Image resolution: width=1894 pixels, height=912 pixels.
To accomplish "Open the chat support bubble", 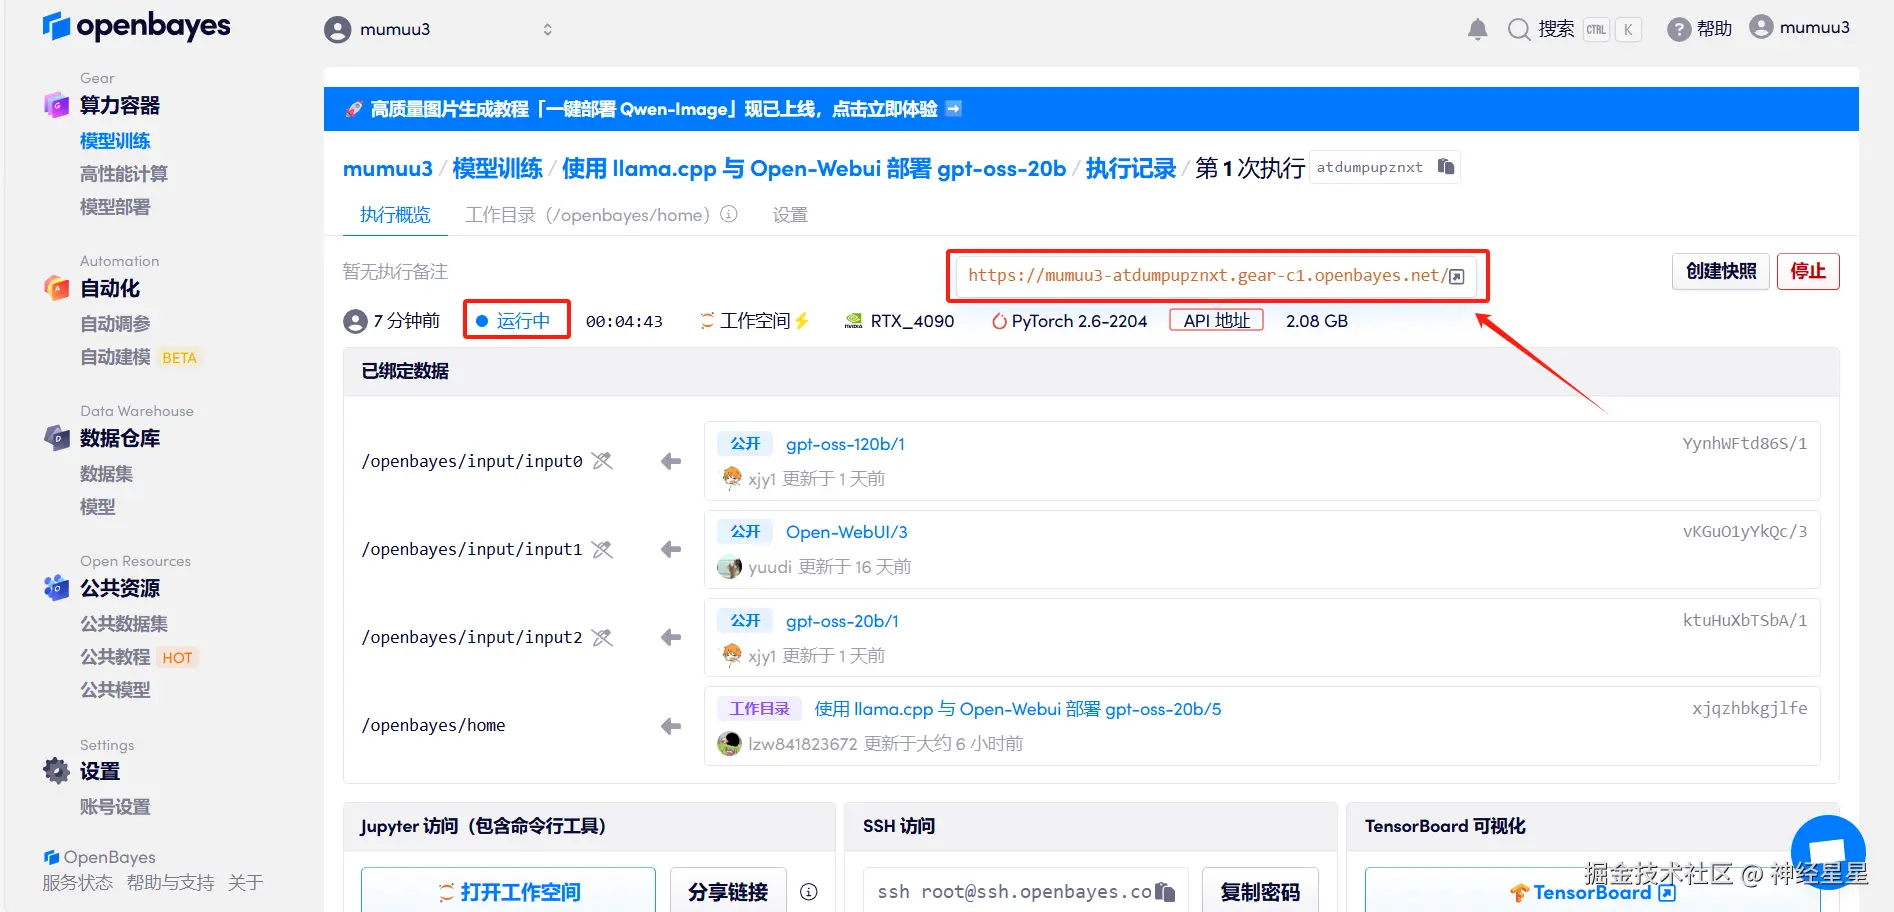I will (1828, 850).
